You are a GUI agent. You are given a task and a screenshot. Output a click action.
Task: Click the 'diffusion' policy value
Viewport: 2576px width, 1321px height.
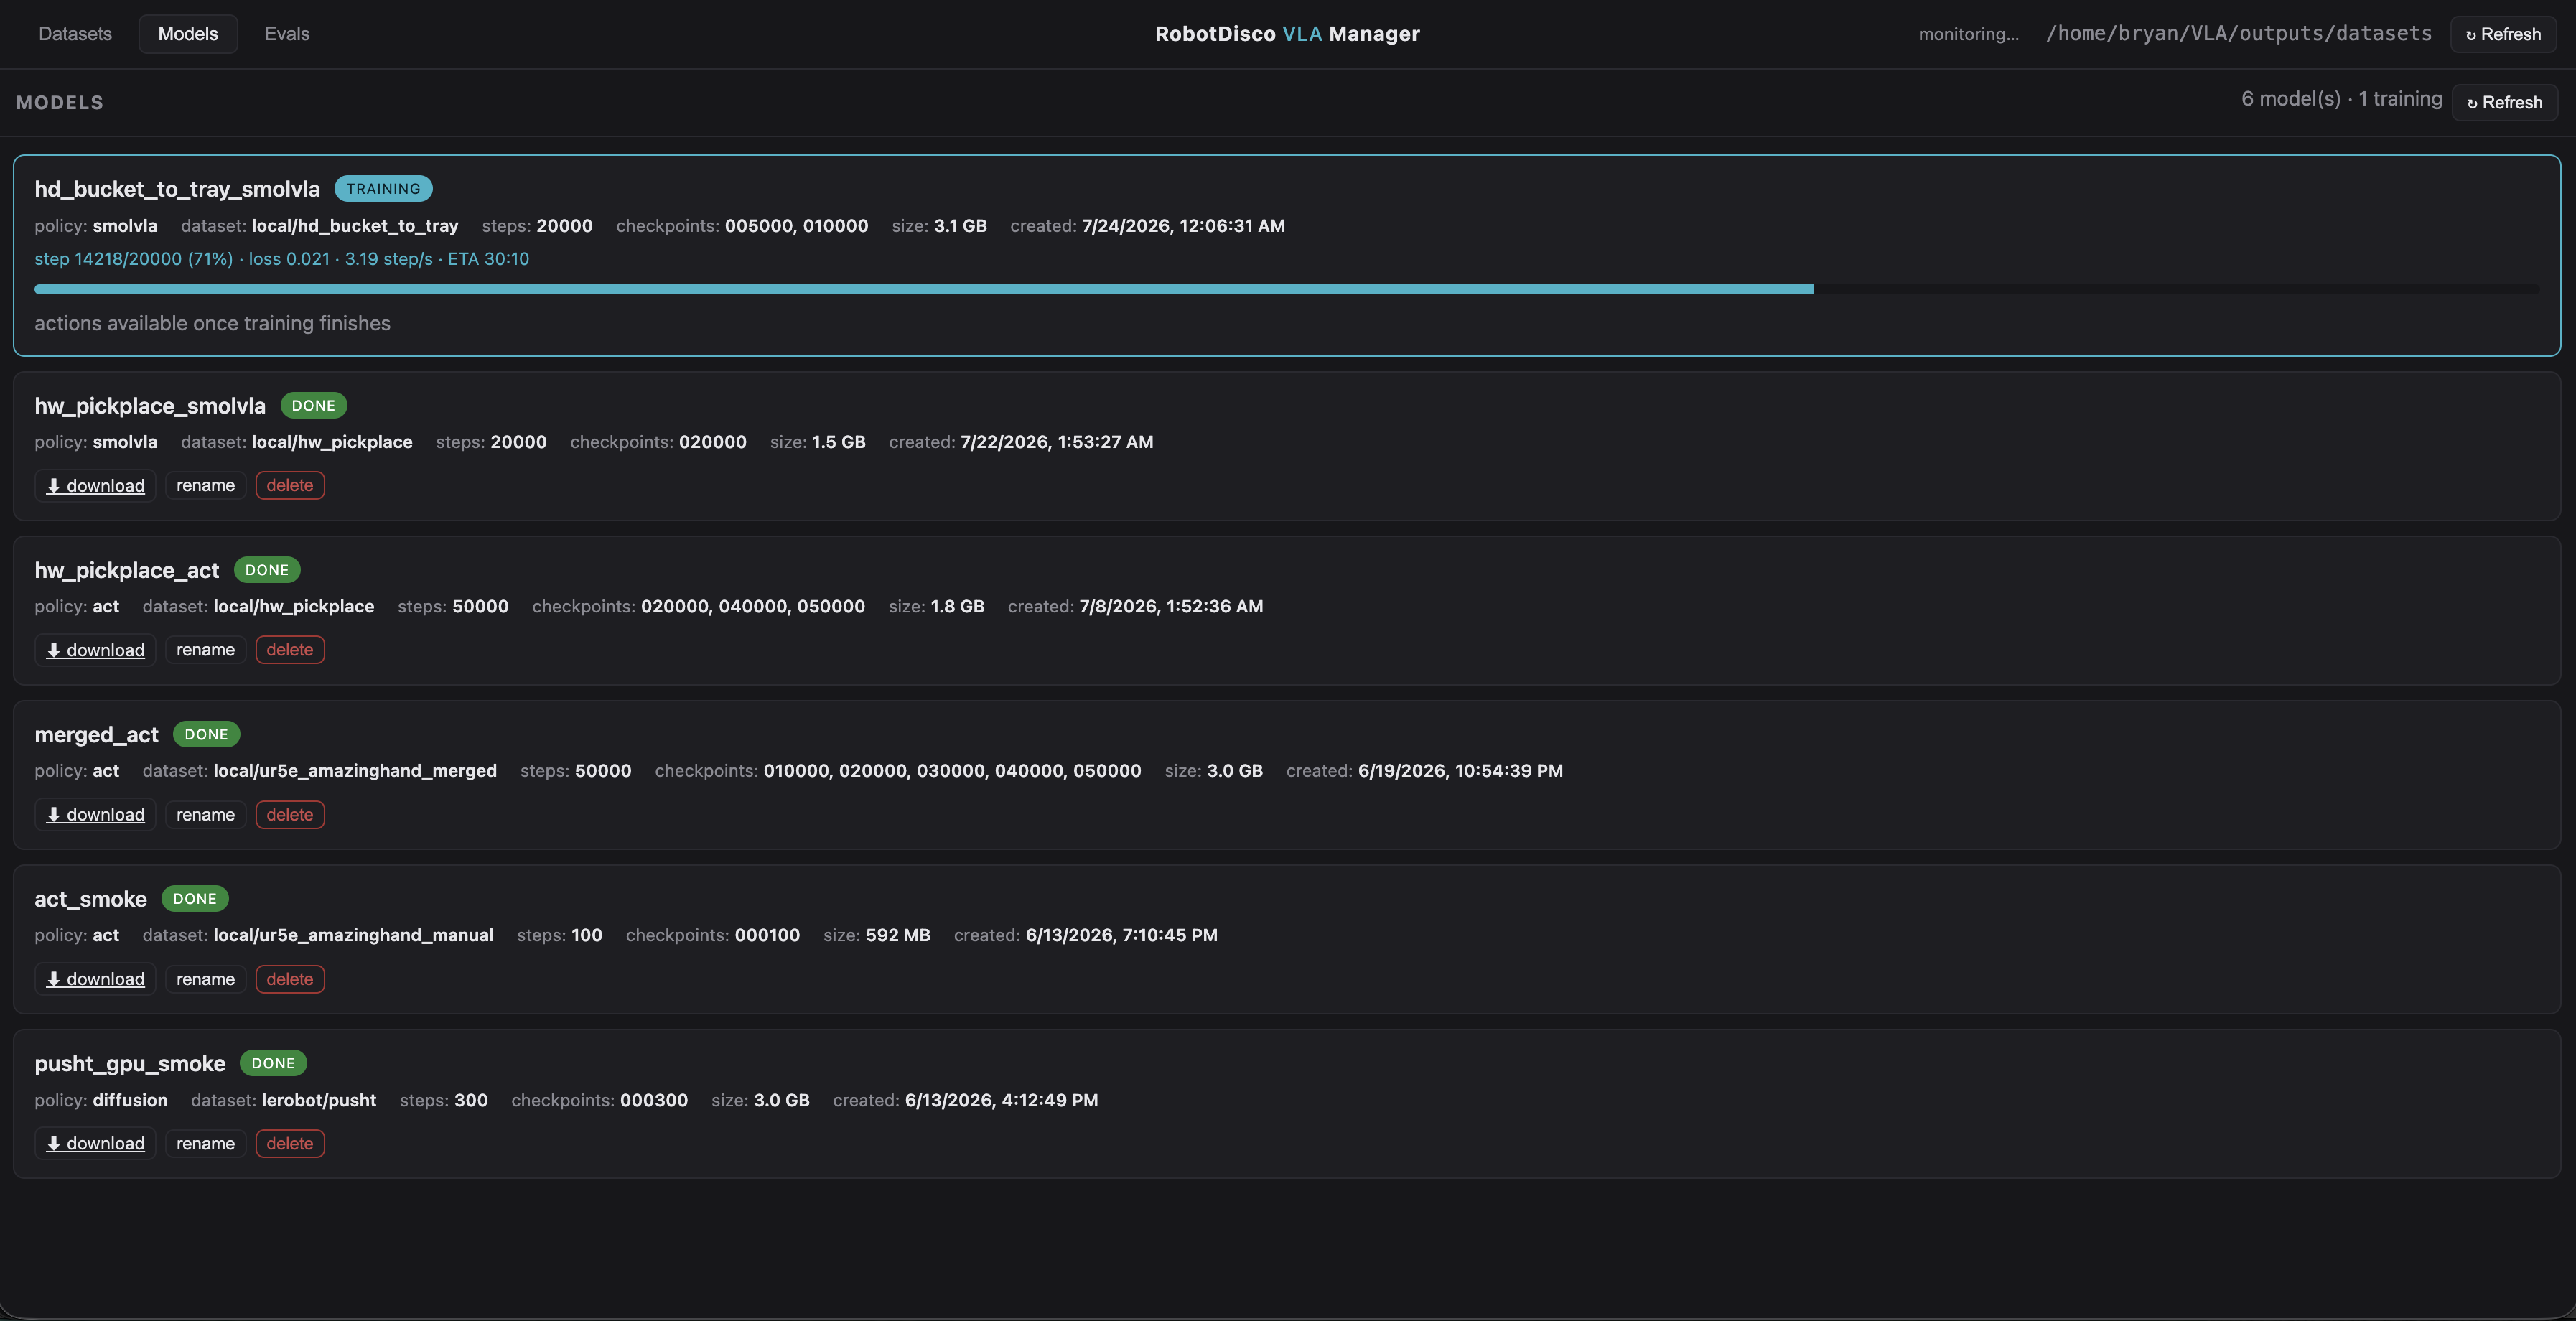point(130,1100)
